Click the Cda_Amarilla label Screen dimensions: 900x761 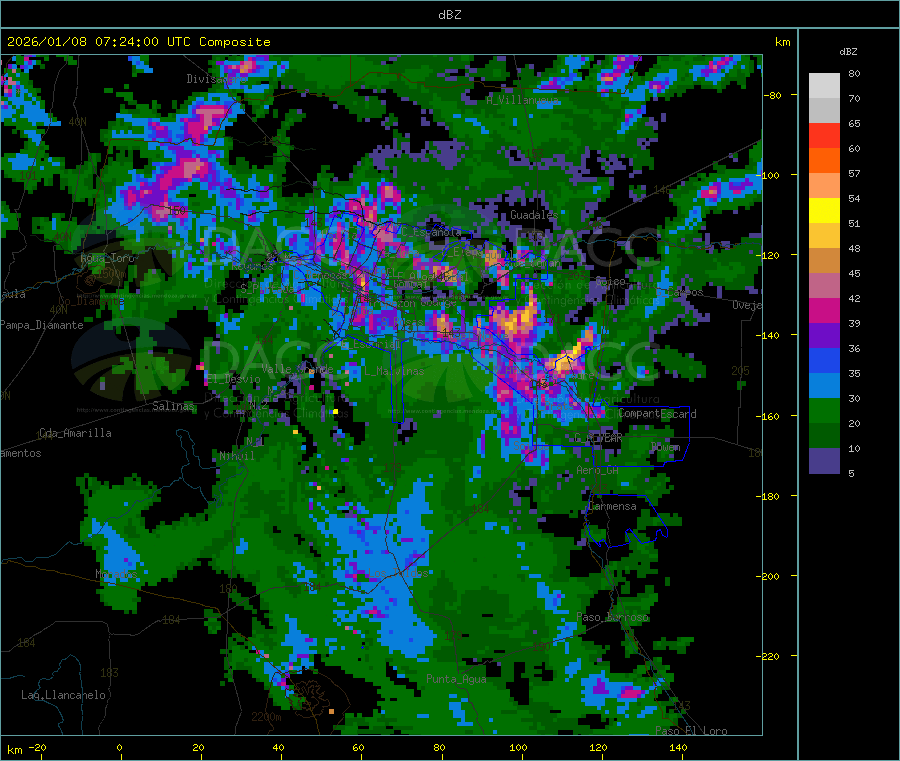click(x=75, y=433)
